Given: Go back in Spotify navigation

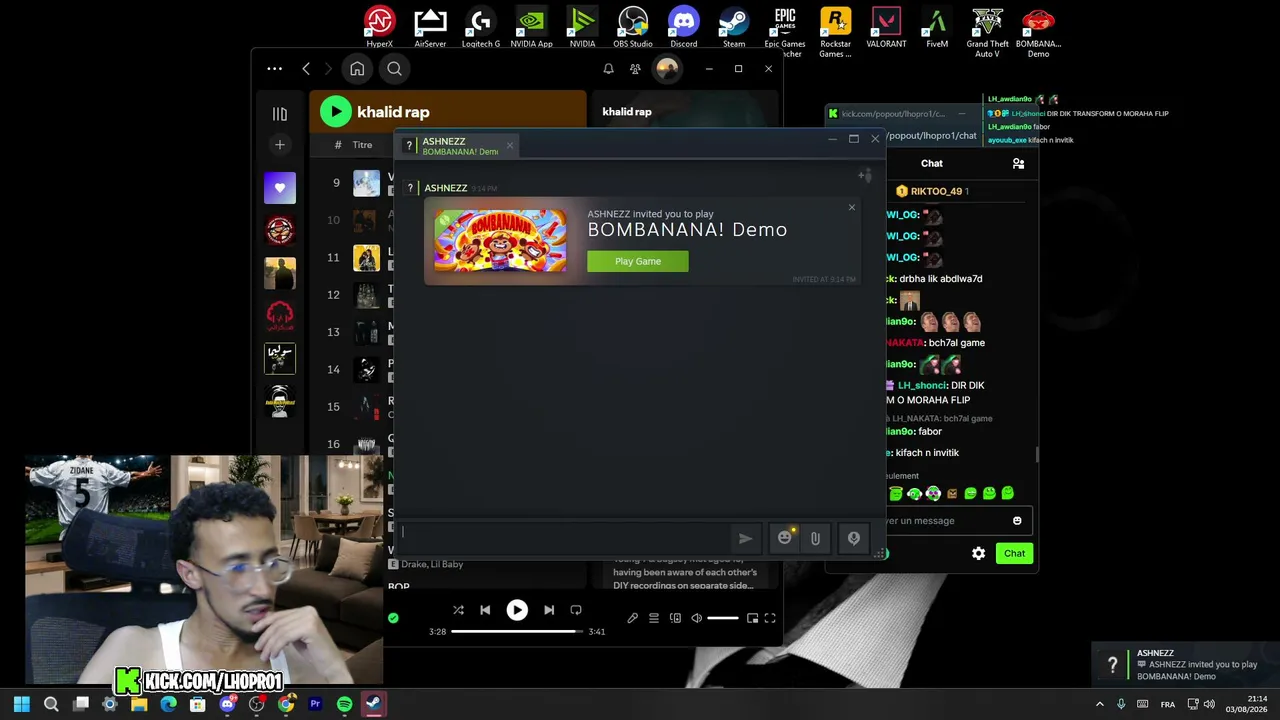Looking at the screenshot, I should coord(306,69).
